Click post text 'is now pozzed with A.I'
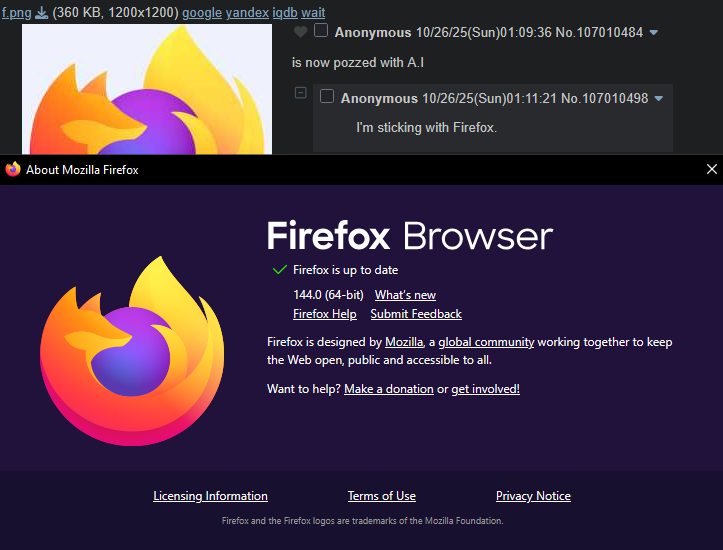 click(x=358, y=62)
